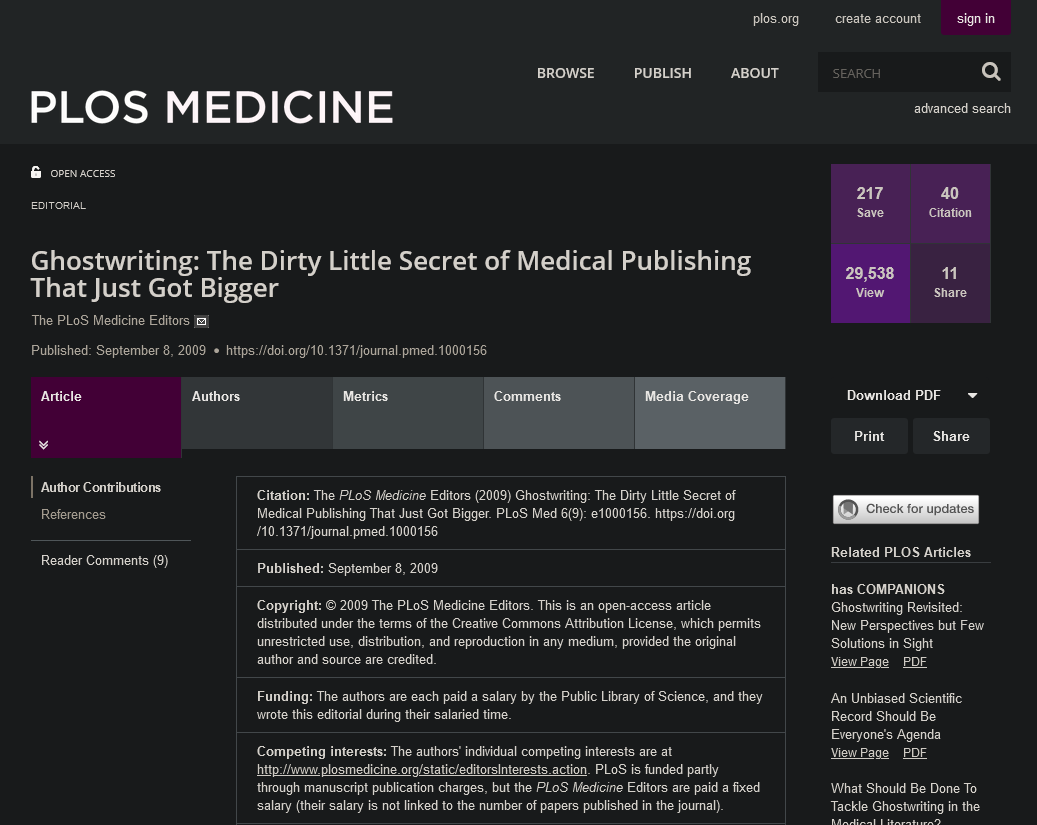Click the 'Funding:' label in the article info box
The height and width of the screenshot is (825, 1037).
click(284, 697)
